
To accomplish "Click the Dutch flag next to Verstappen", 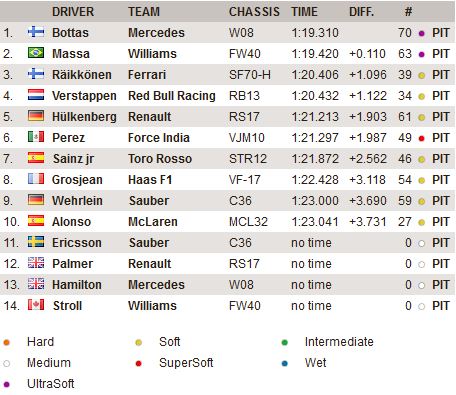I will (36, 95).
